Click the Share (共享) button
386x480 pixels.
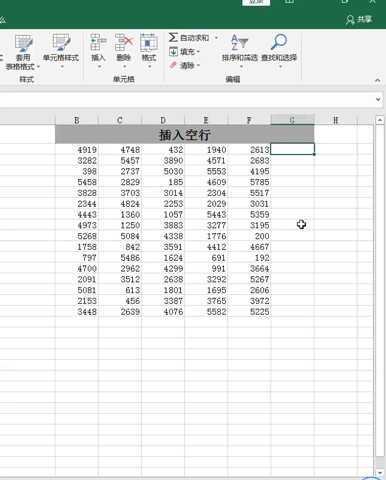(x=359, y=20)
